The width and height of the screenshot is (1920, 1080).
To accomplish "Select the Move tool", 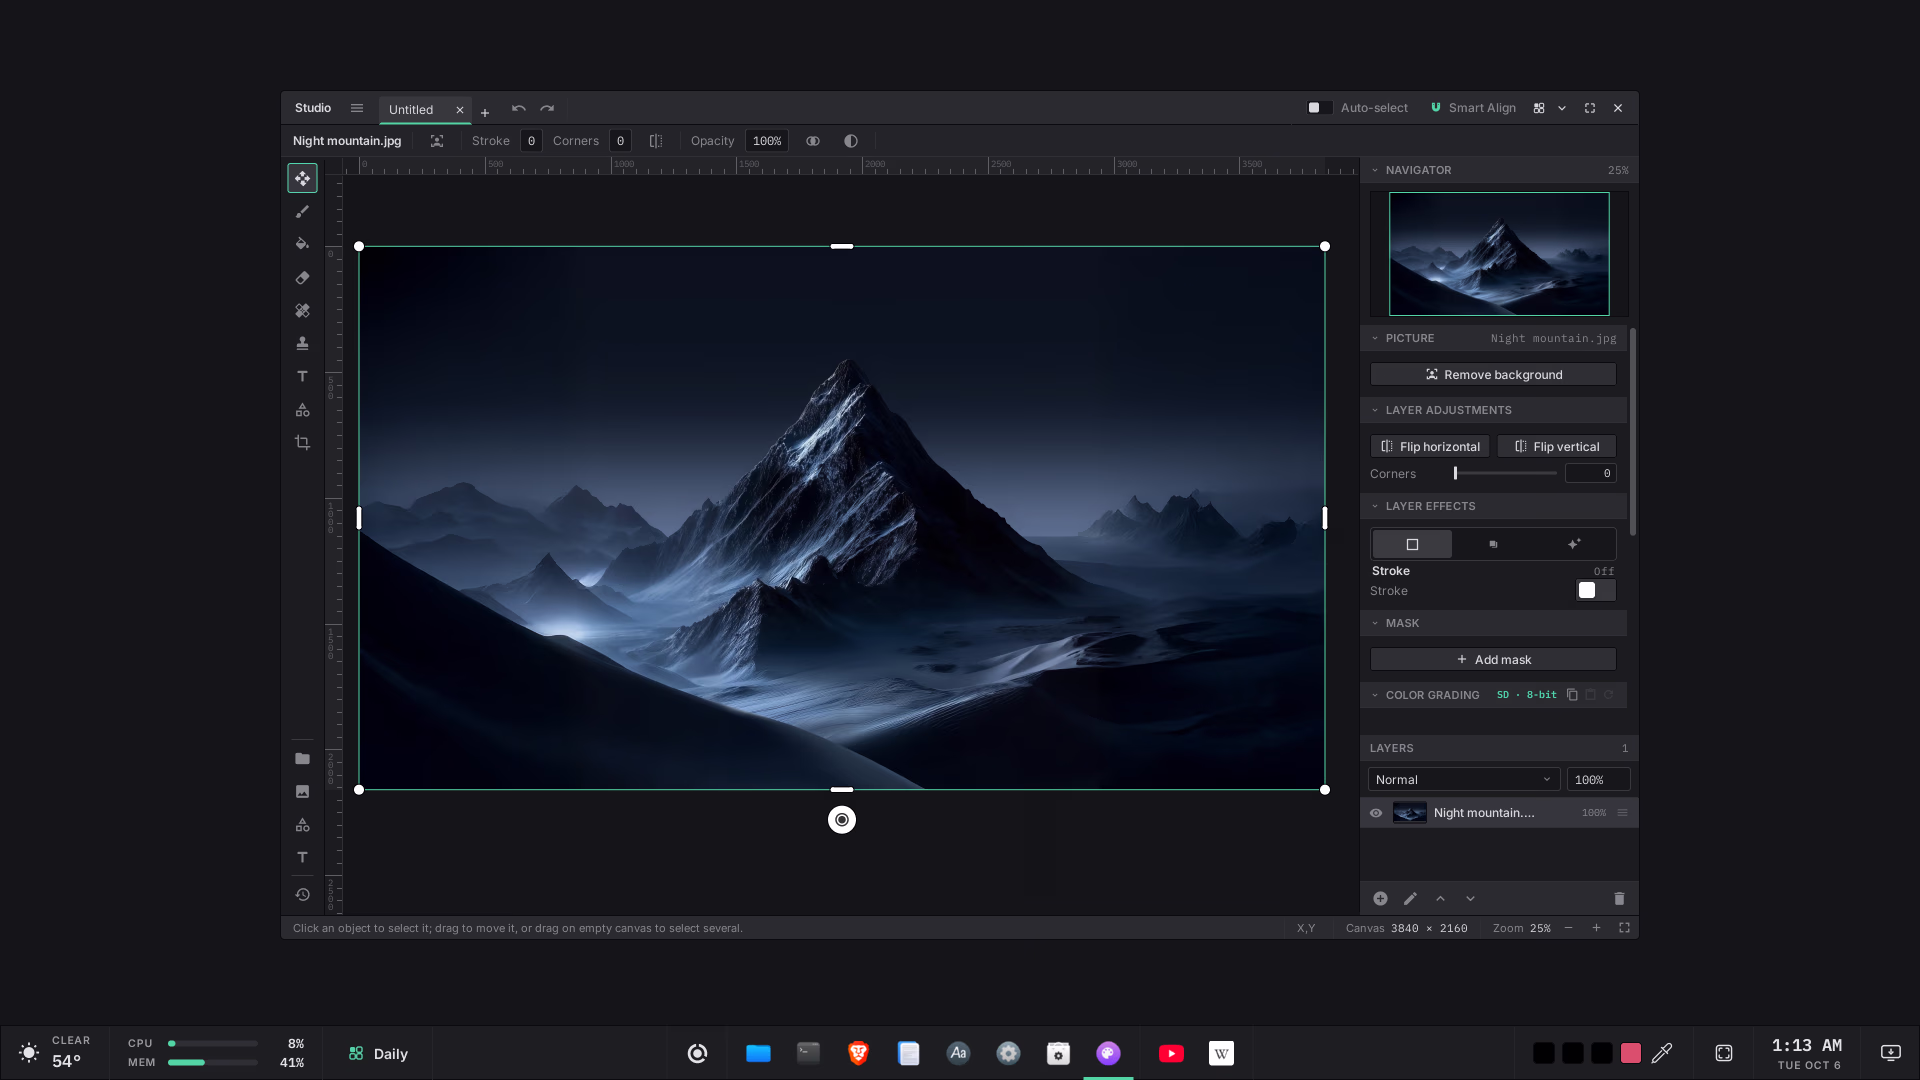I will coord(302,178).
